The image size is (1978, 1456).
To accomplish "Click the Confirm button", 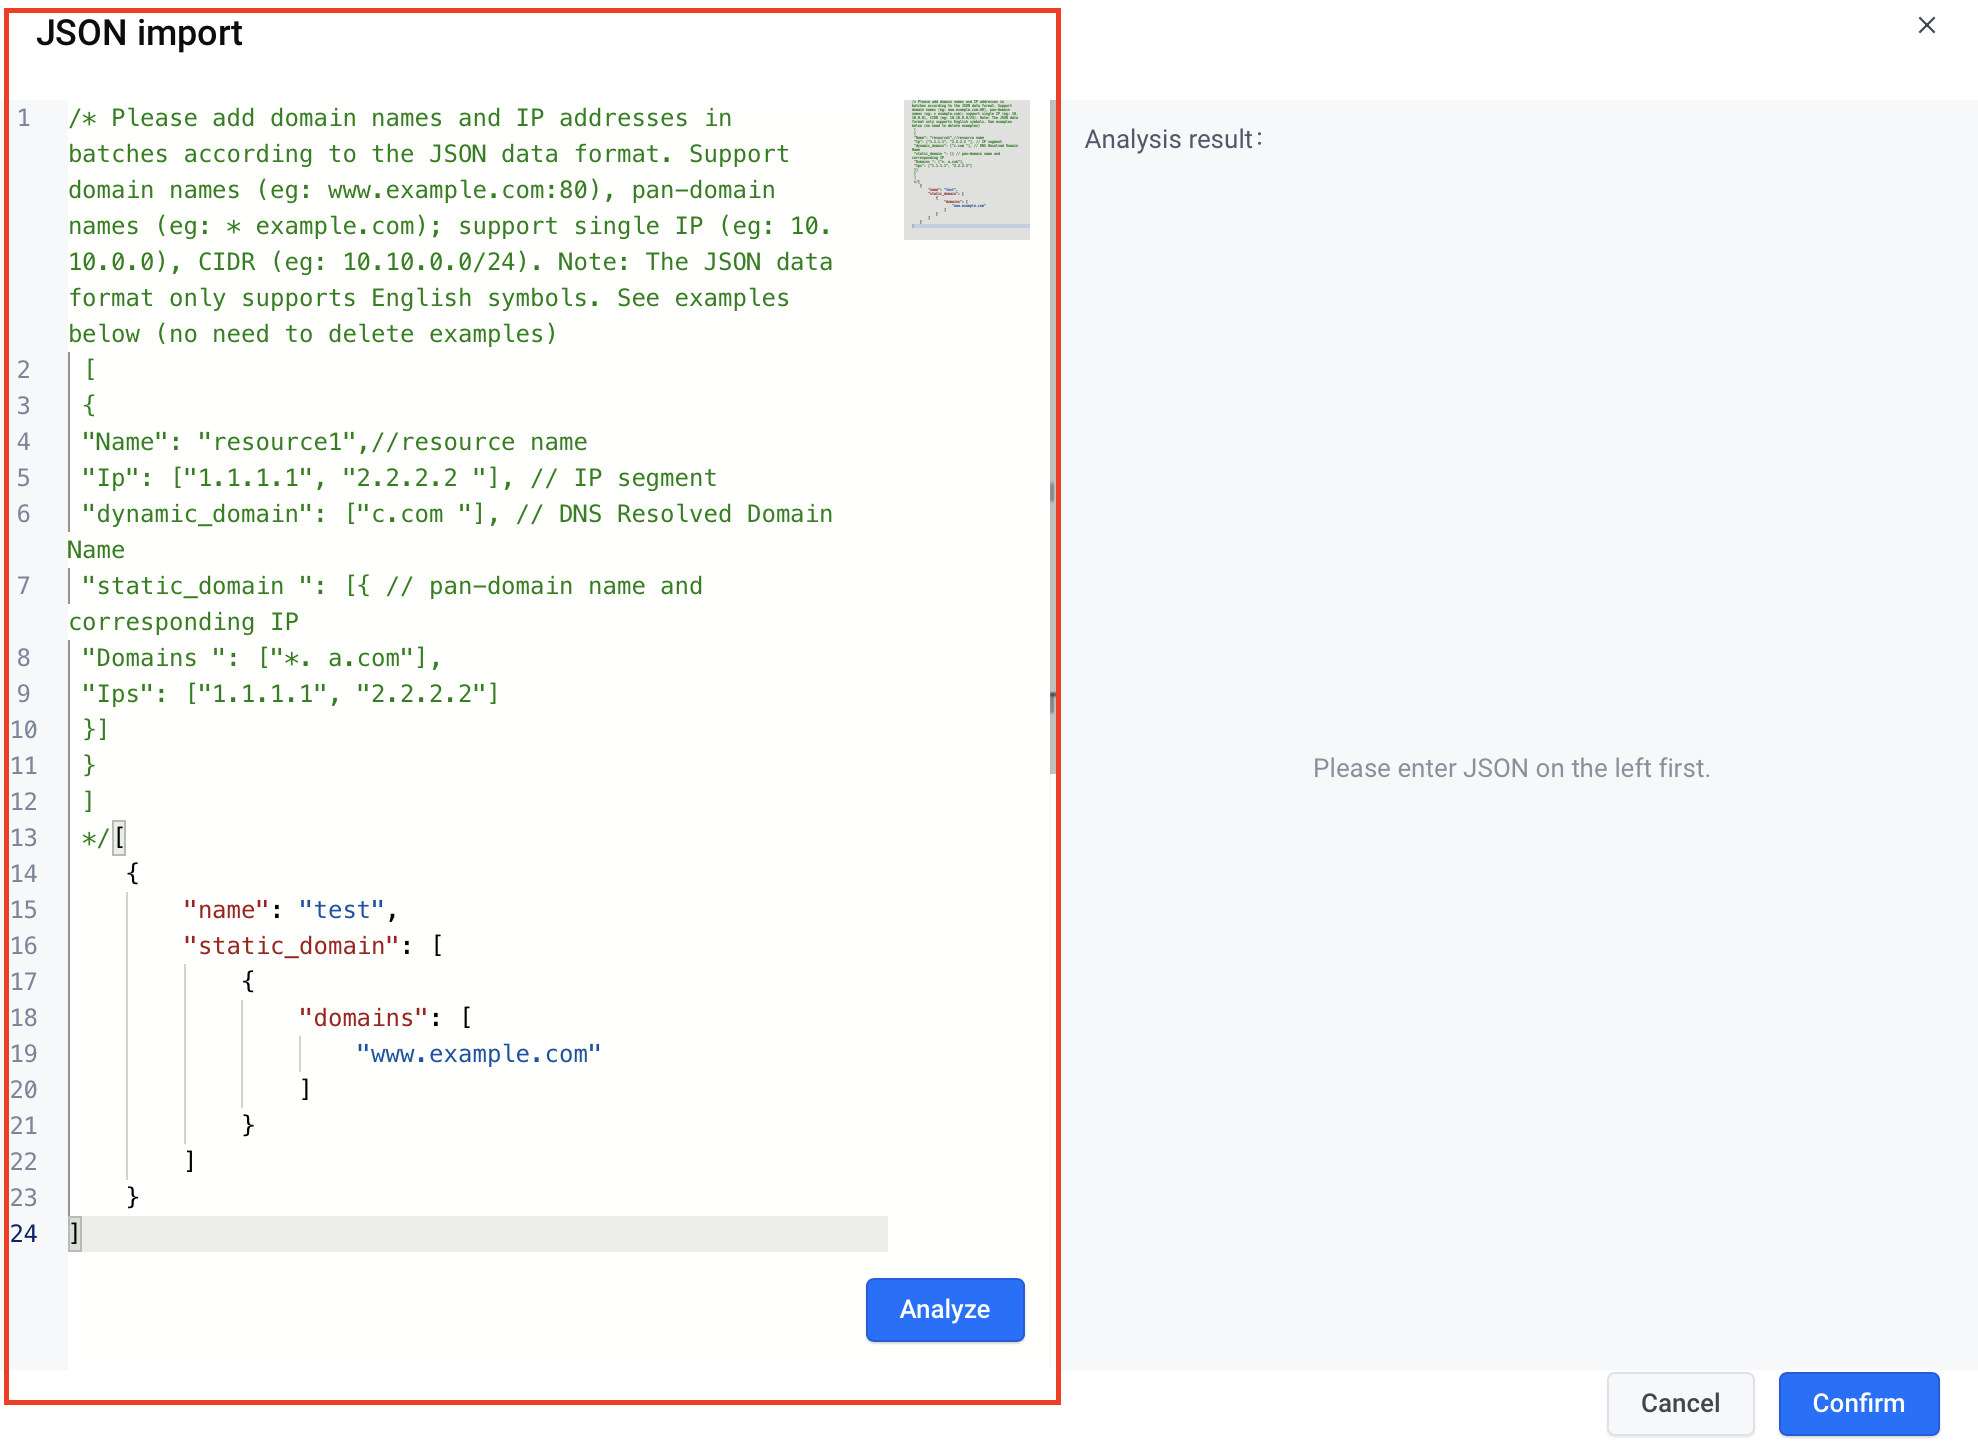I will pyautogui.click(x=1858, y=1403).
